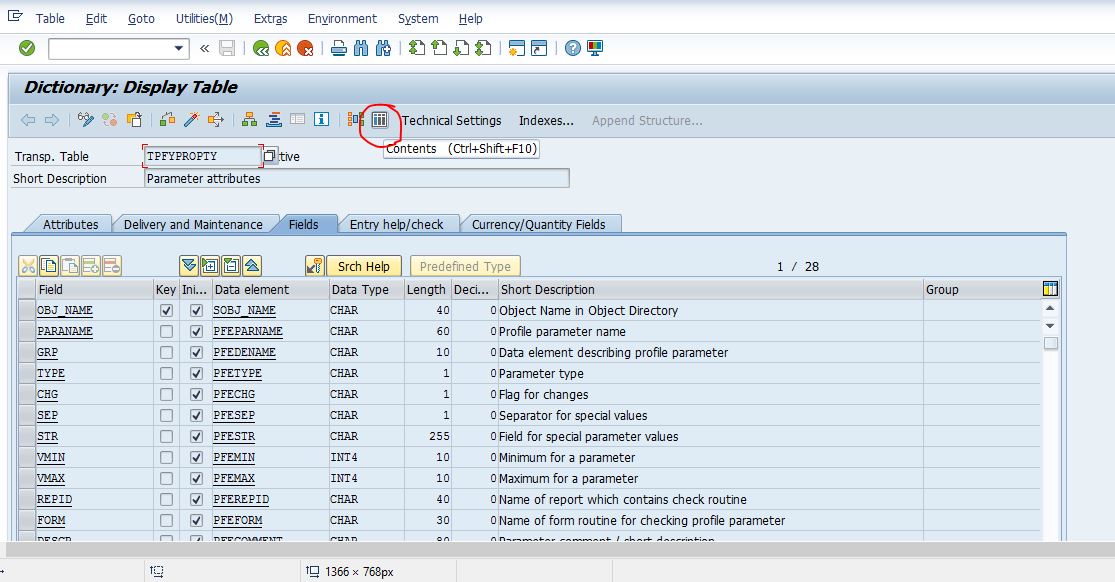Image resolution: width=1115 pixels, height=582 pixels.
Task: Uncheck Initial Values for the GRP field
Action: coord(194,352)
